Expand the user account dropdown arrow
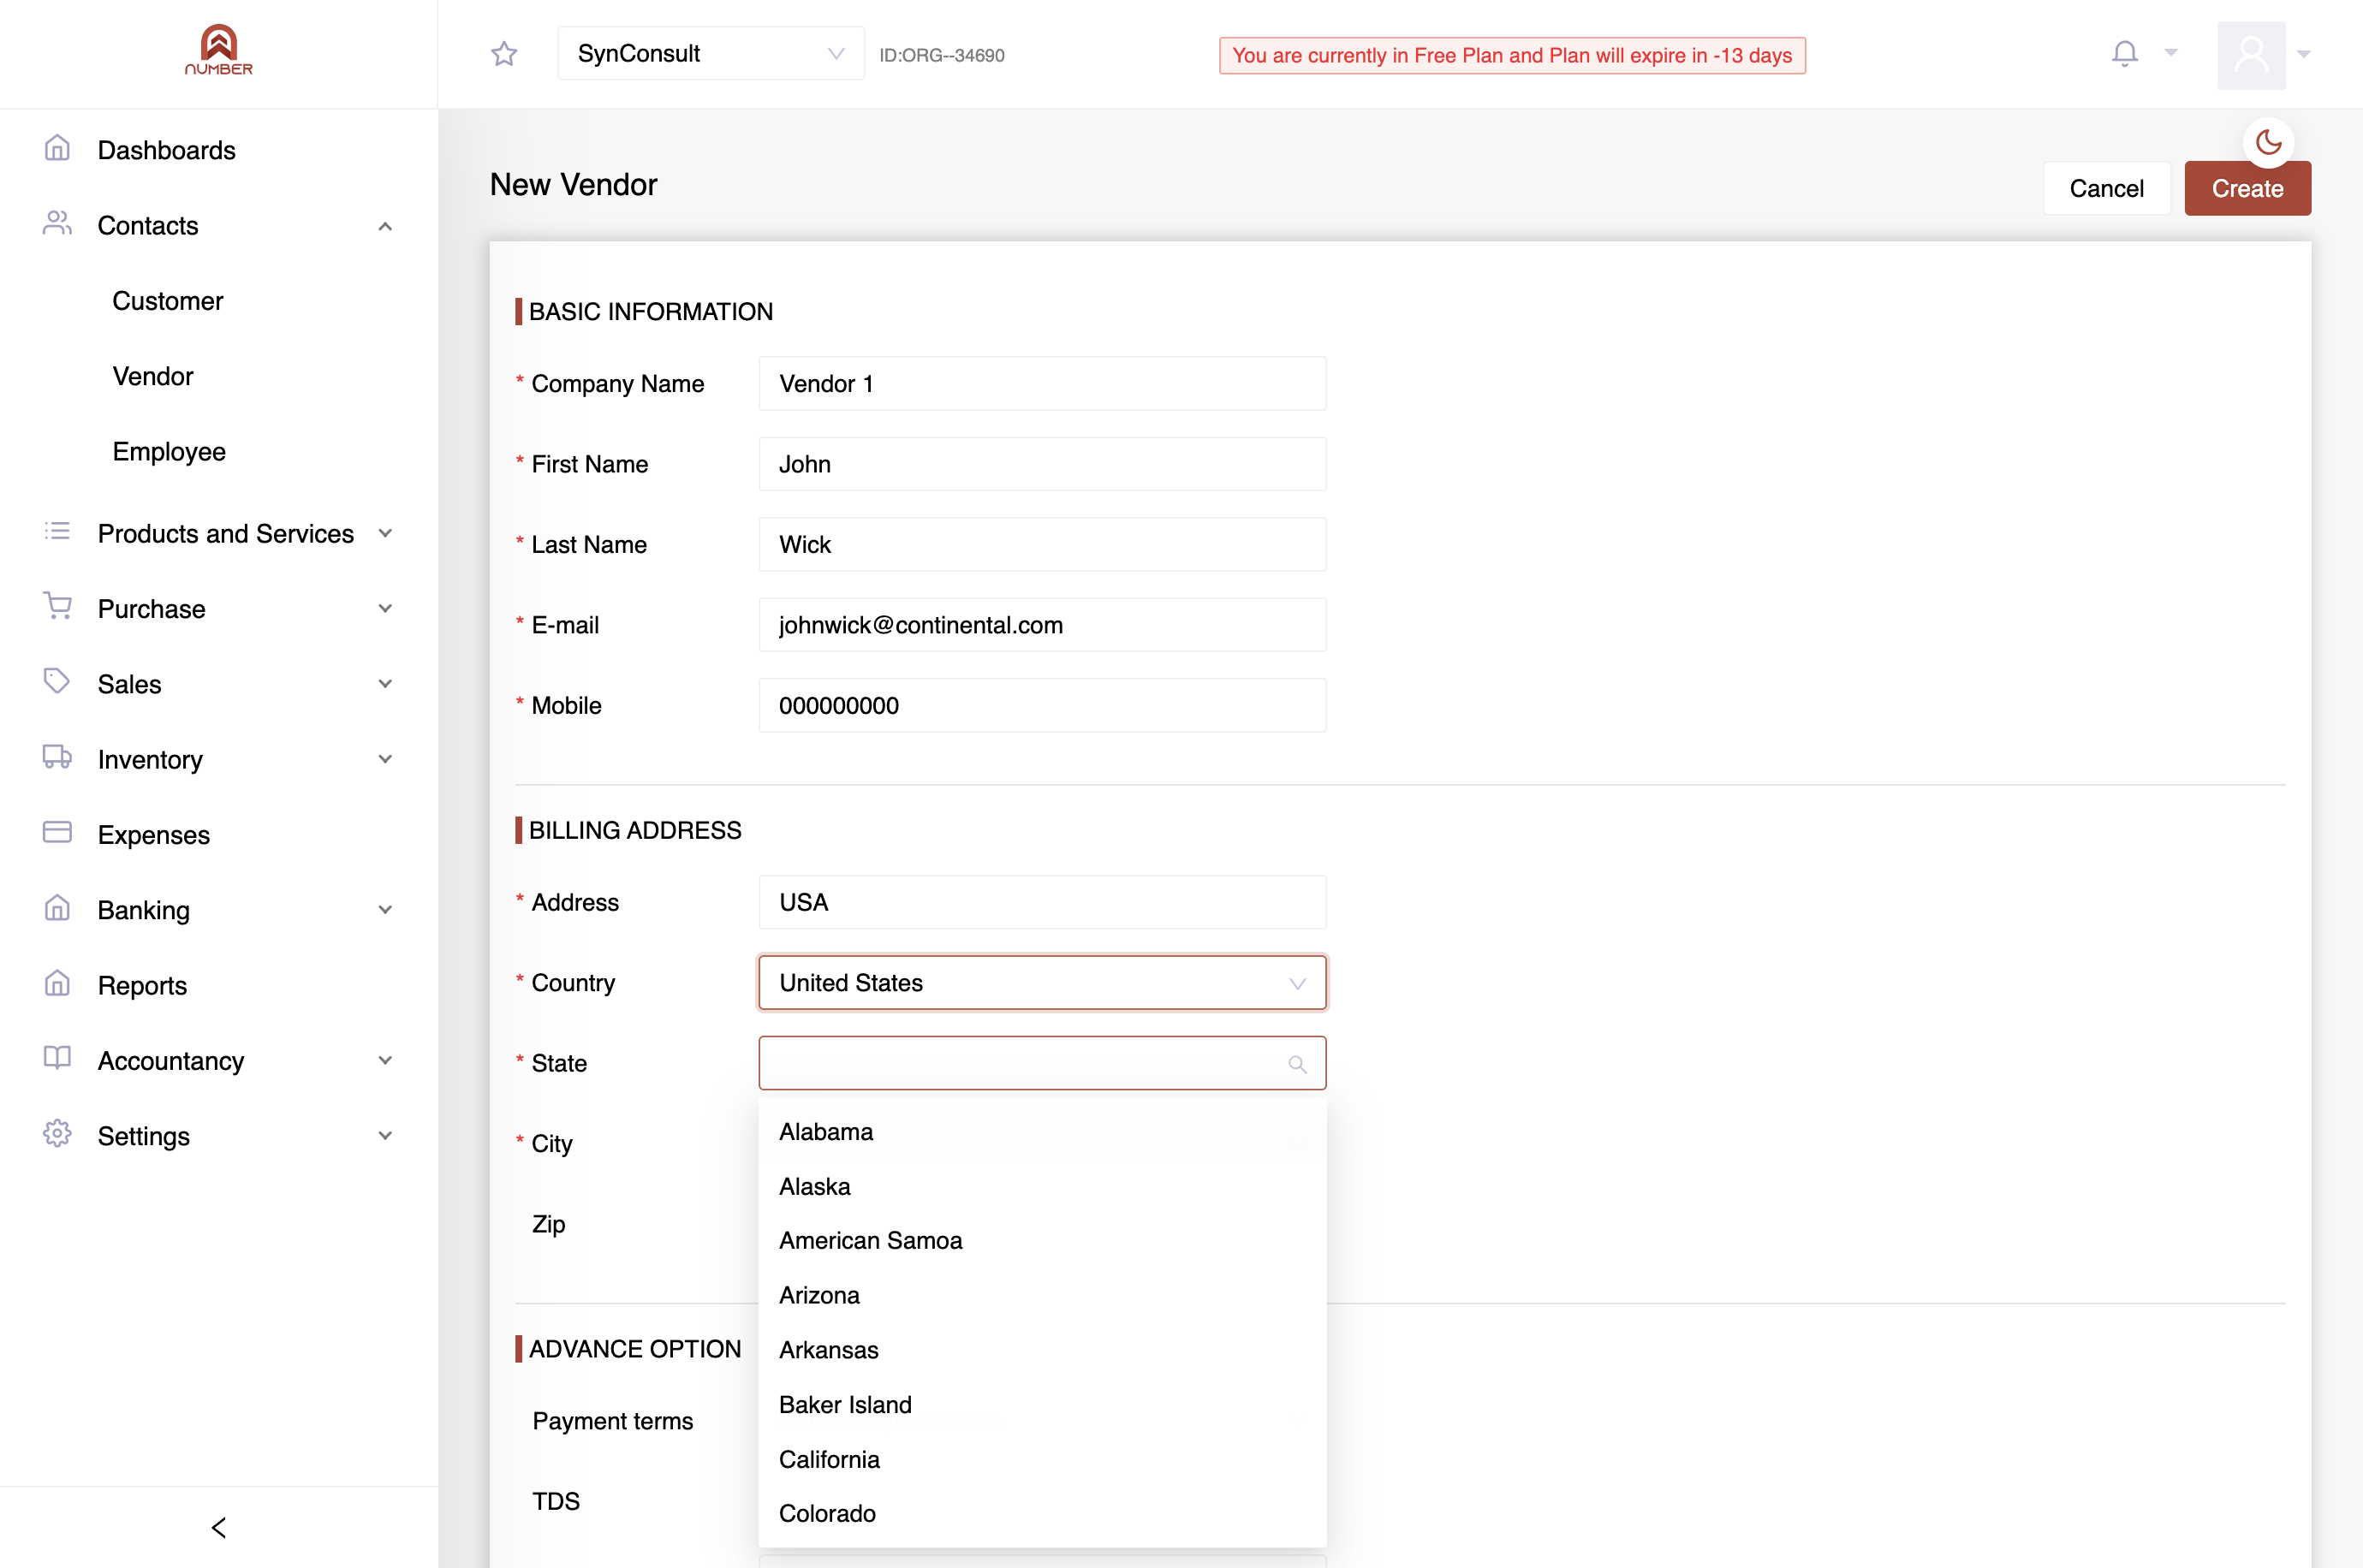The image size is (2363, 1568). [2304, 55]
